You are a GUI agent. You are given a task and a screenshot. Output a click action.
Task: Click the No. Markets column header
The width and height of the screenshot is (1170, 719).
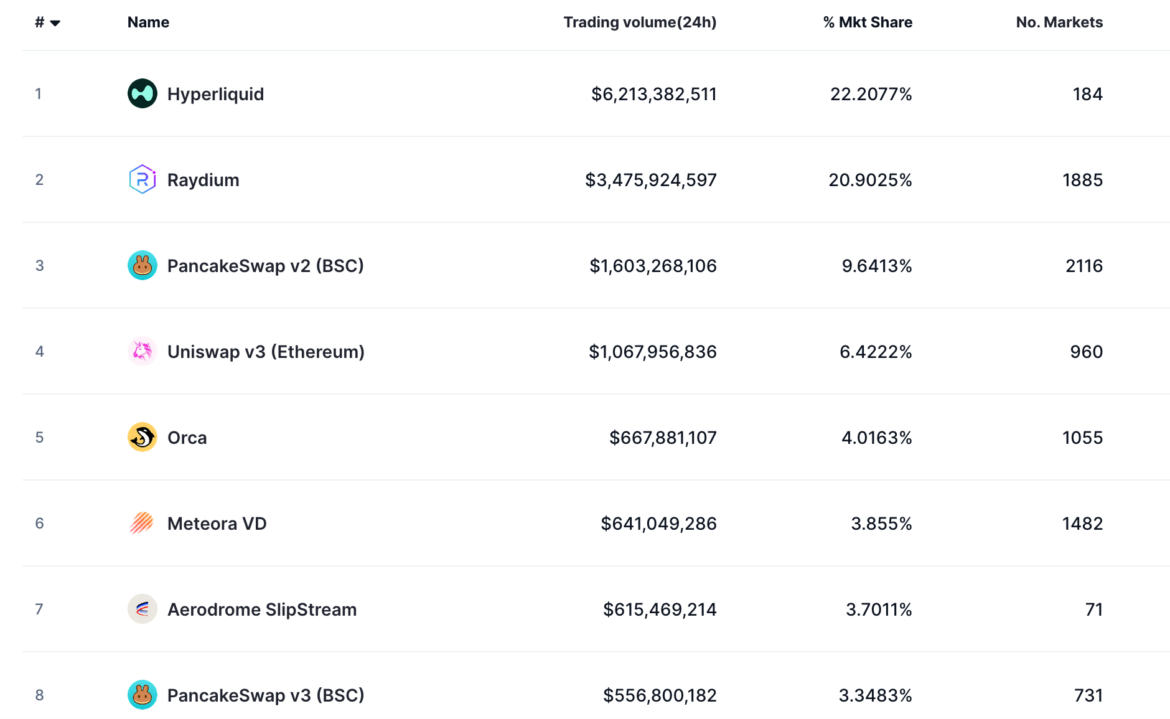tap(1058, 21)
